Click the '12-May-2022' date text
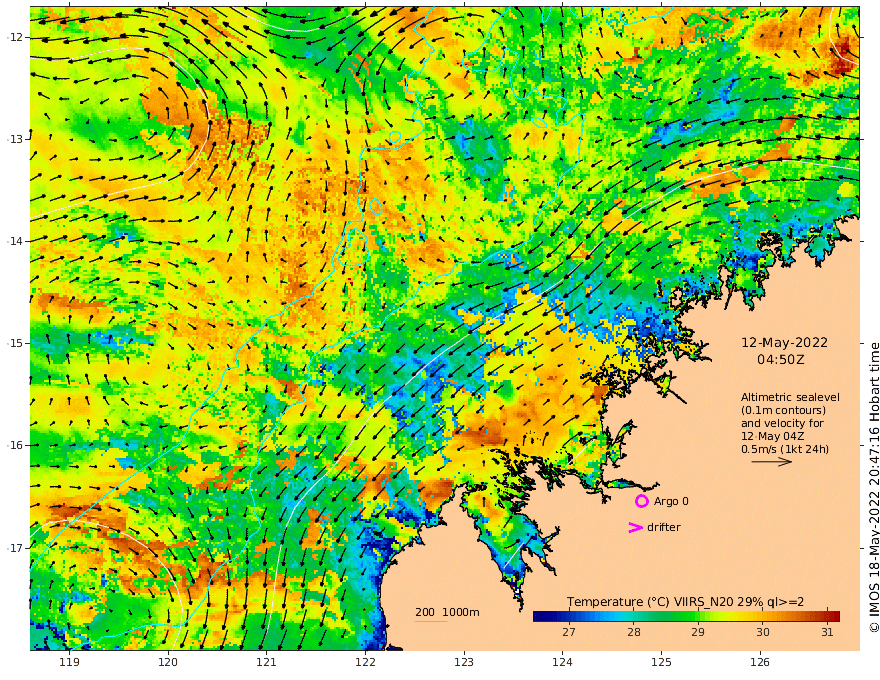Viewport: 880px width, 680px height. coord(784,342)
